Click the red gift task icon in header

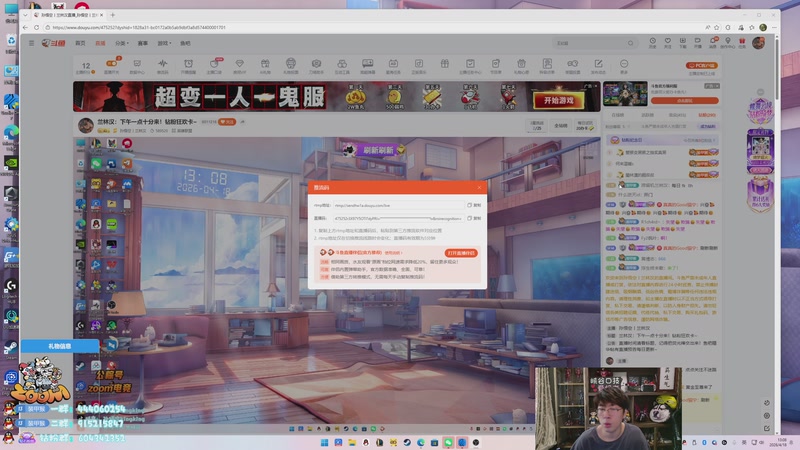point(742,43)
